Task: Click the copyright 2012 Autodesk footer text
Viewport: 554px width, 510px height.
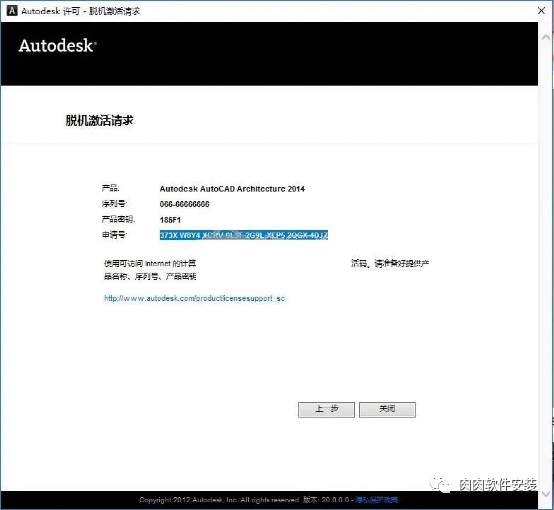Action: click(219, 499)
